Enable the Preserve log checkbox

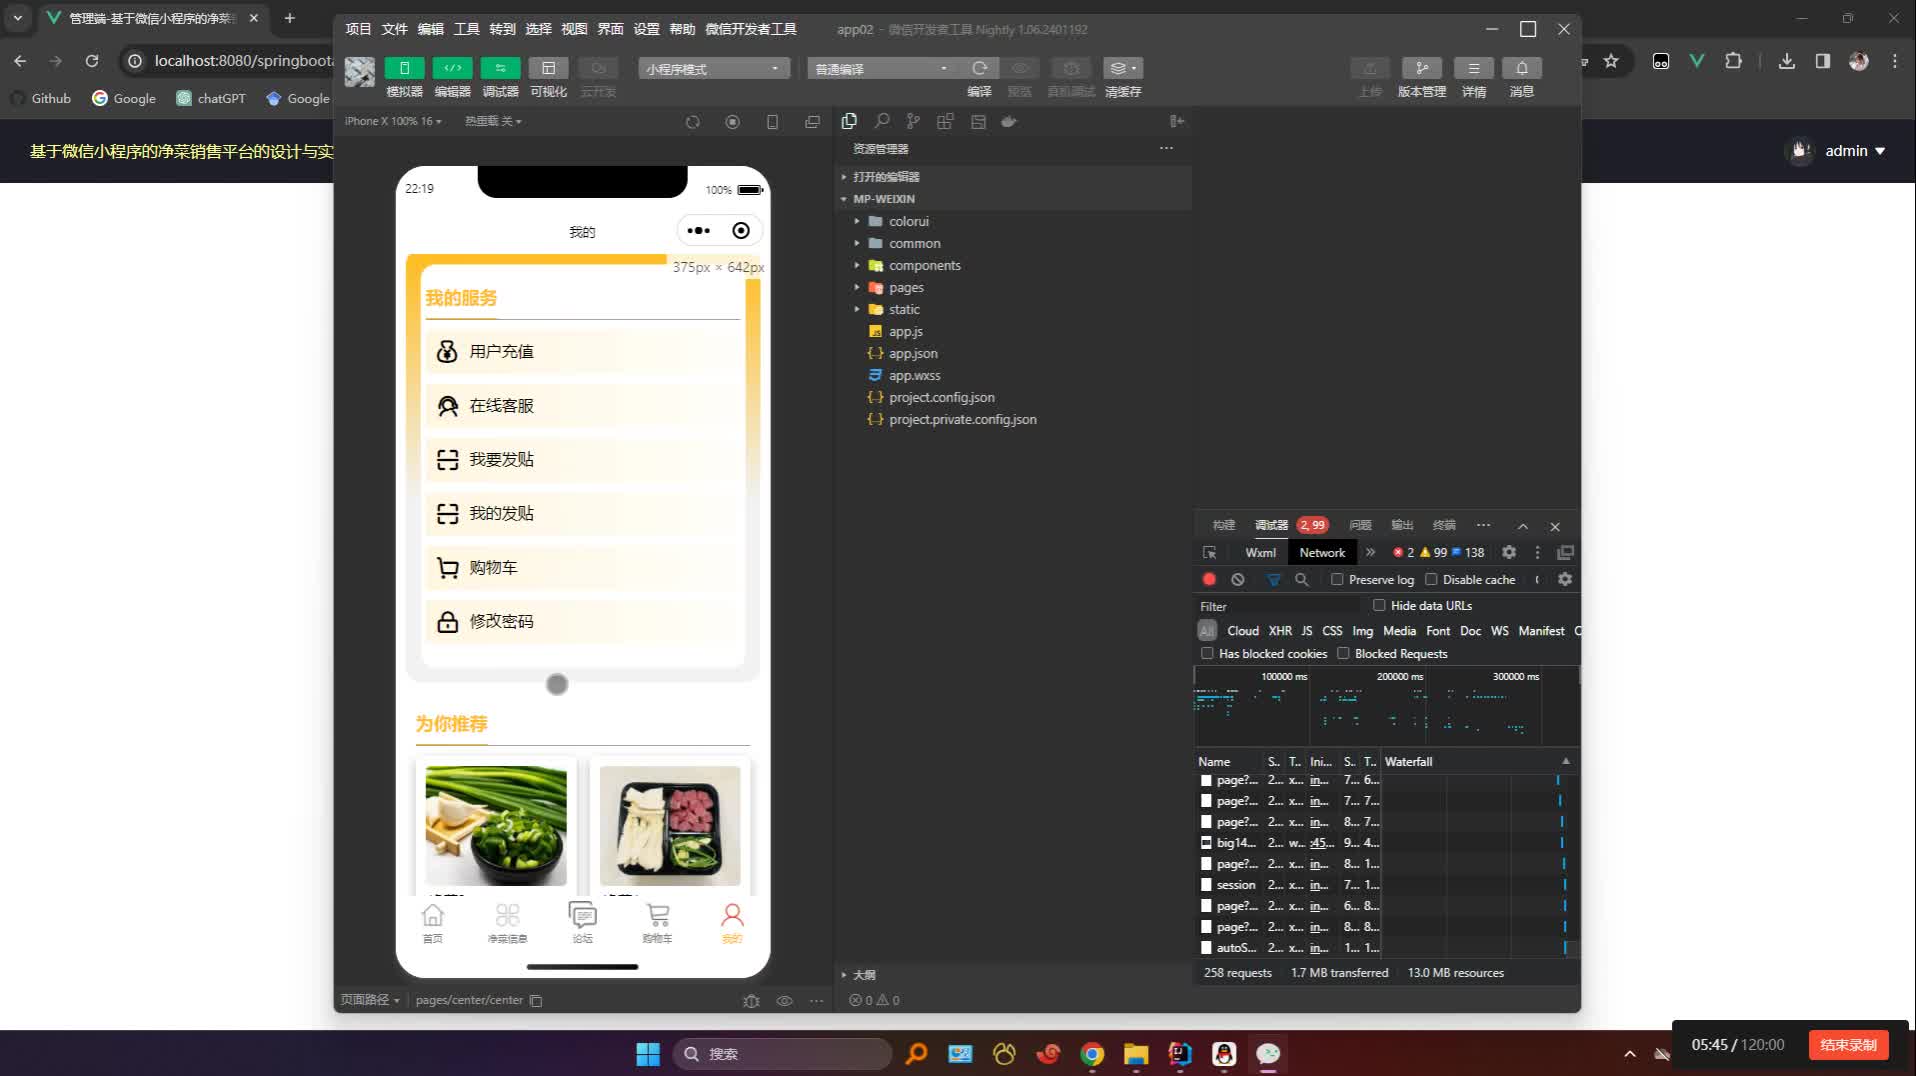point(1337,579)
